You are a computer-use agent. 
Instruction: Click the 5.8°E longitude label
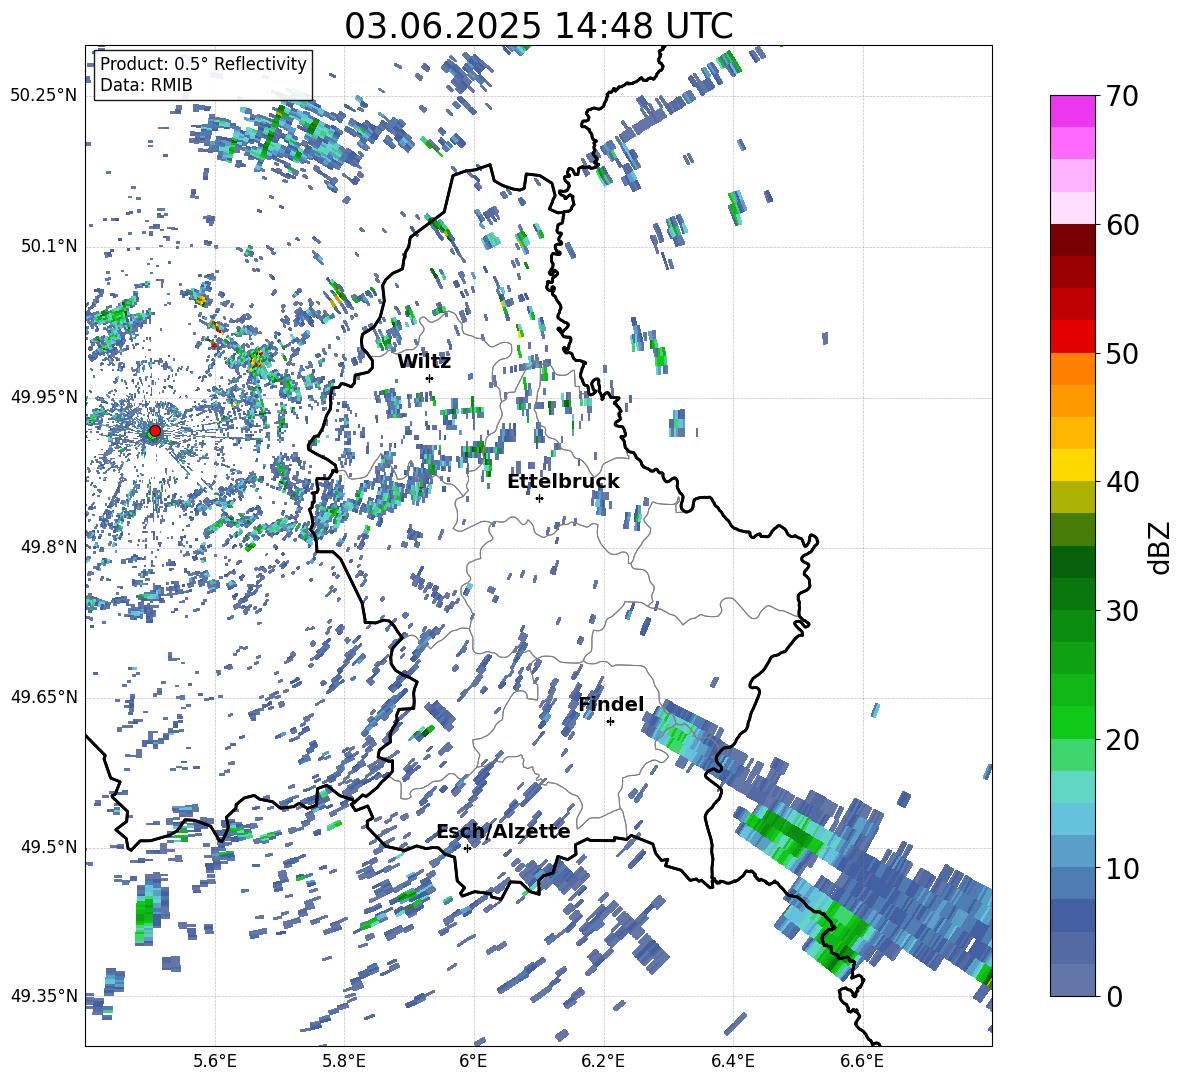click(x=344, y=1062)
